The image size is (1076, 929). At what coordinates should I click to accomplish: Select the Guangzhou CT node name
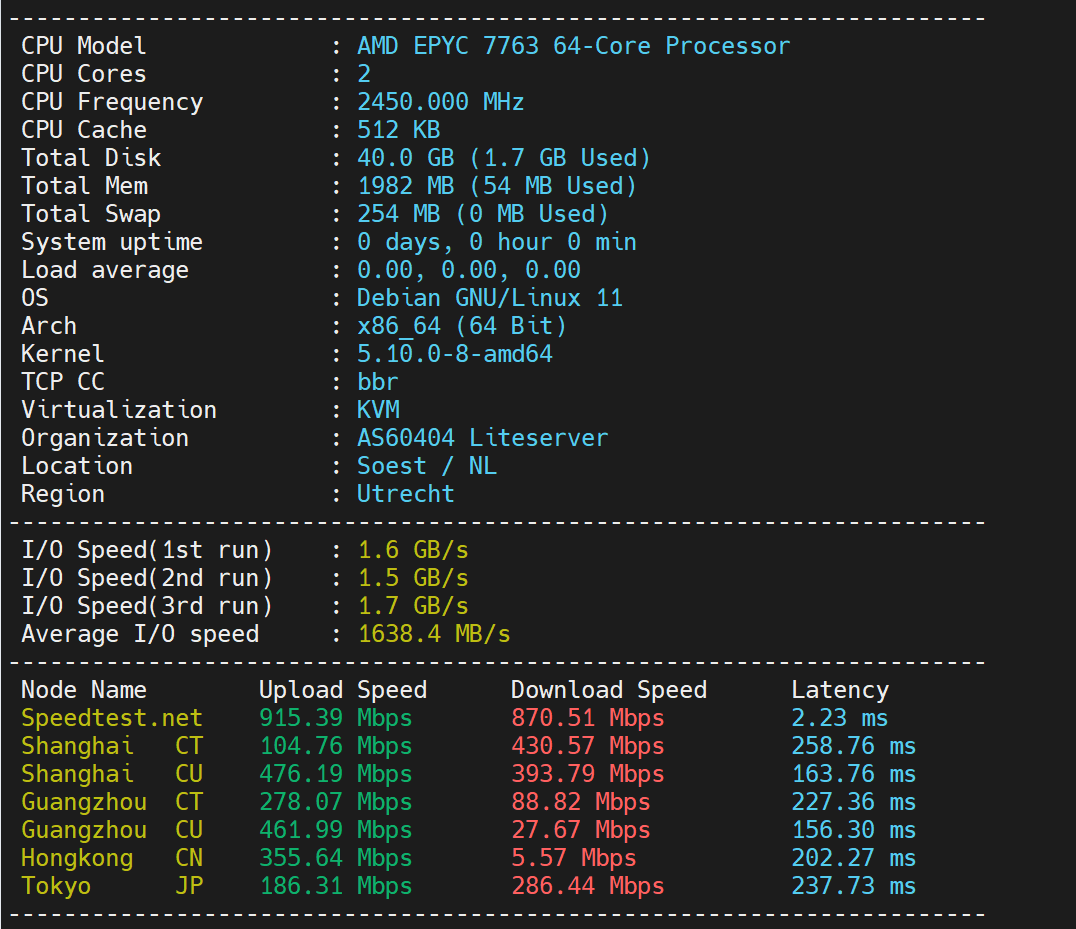(112, 803)
